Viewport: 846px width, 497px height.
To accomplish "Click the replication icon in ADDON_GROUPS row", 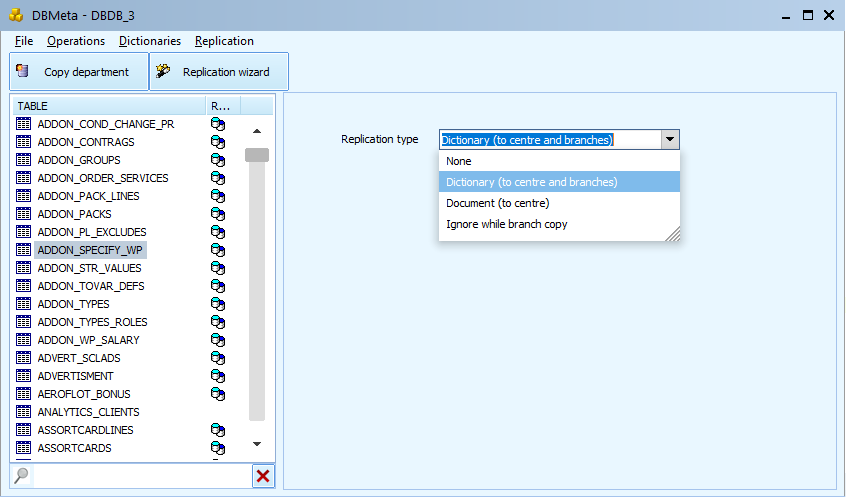I will [217, 160].
